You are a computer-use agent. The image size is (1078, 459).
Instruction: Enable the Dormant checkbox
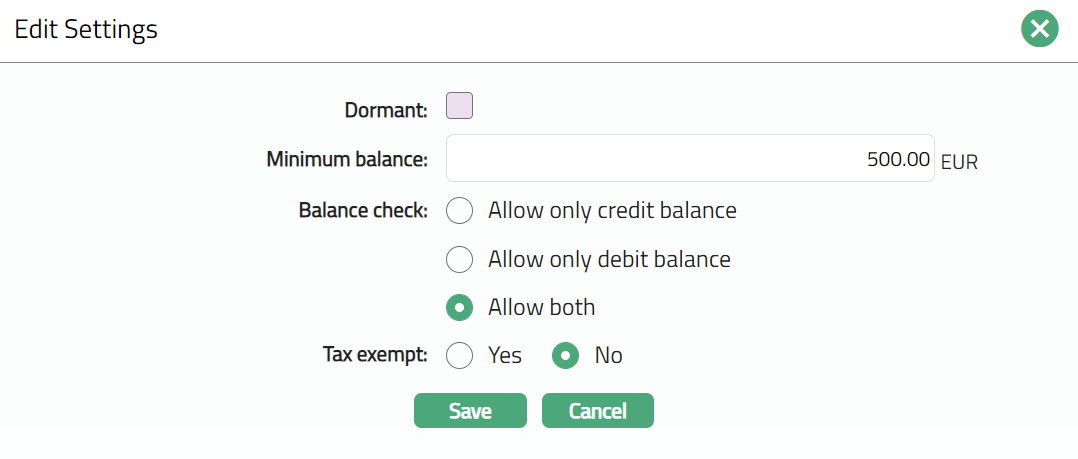coord(459,106)
